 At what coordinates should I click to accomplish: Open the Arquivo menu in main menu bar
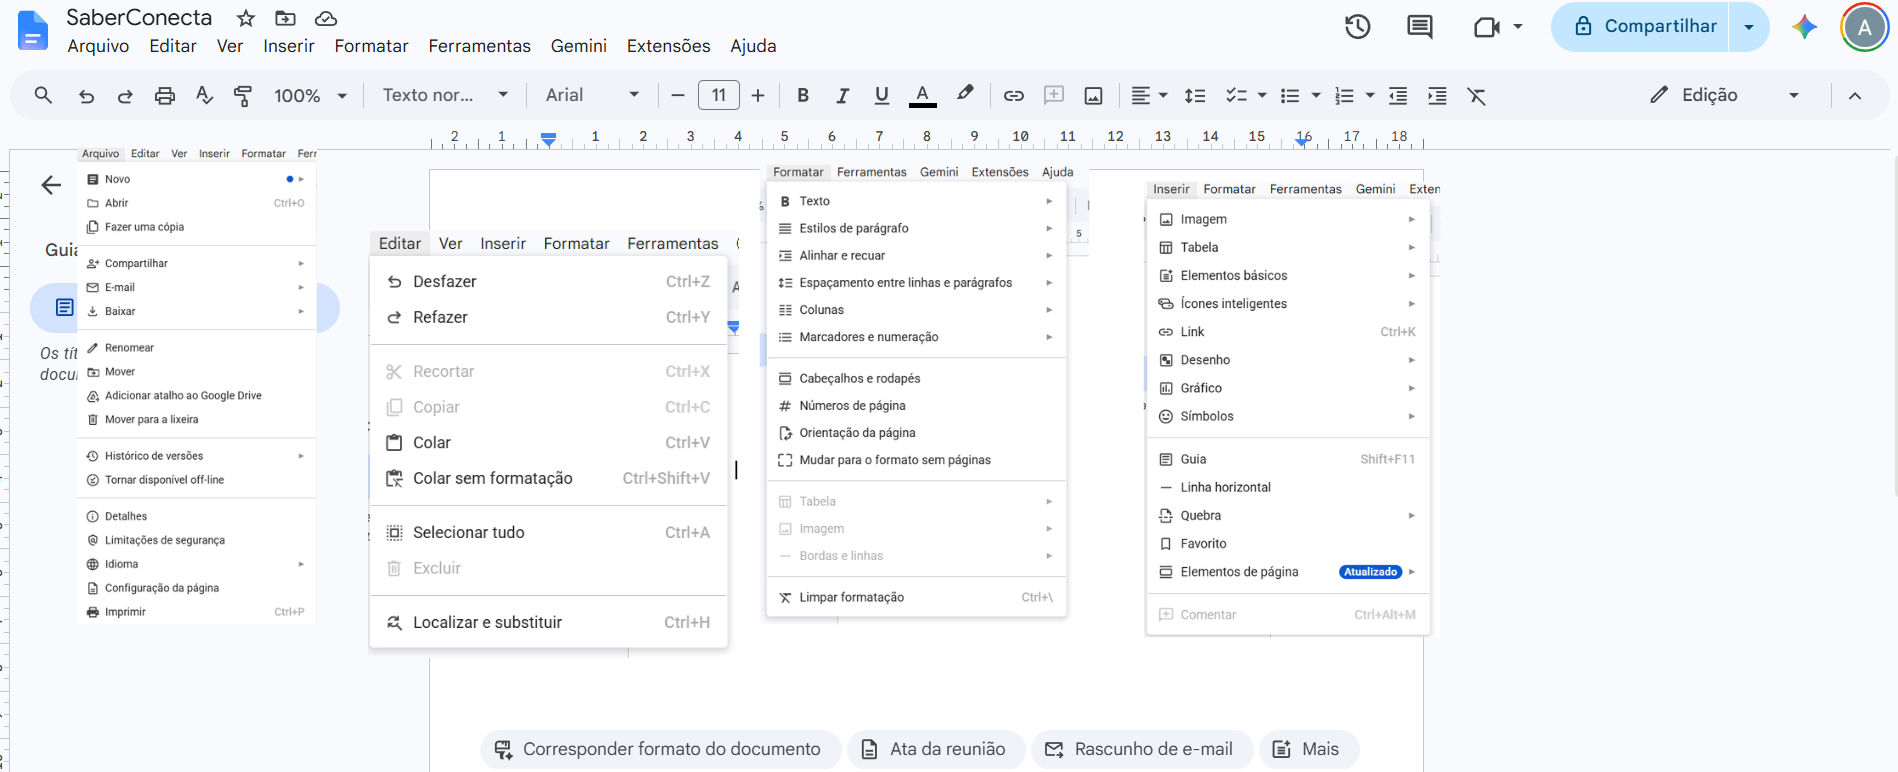click(x=98, y=46)
